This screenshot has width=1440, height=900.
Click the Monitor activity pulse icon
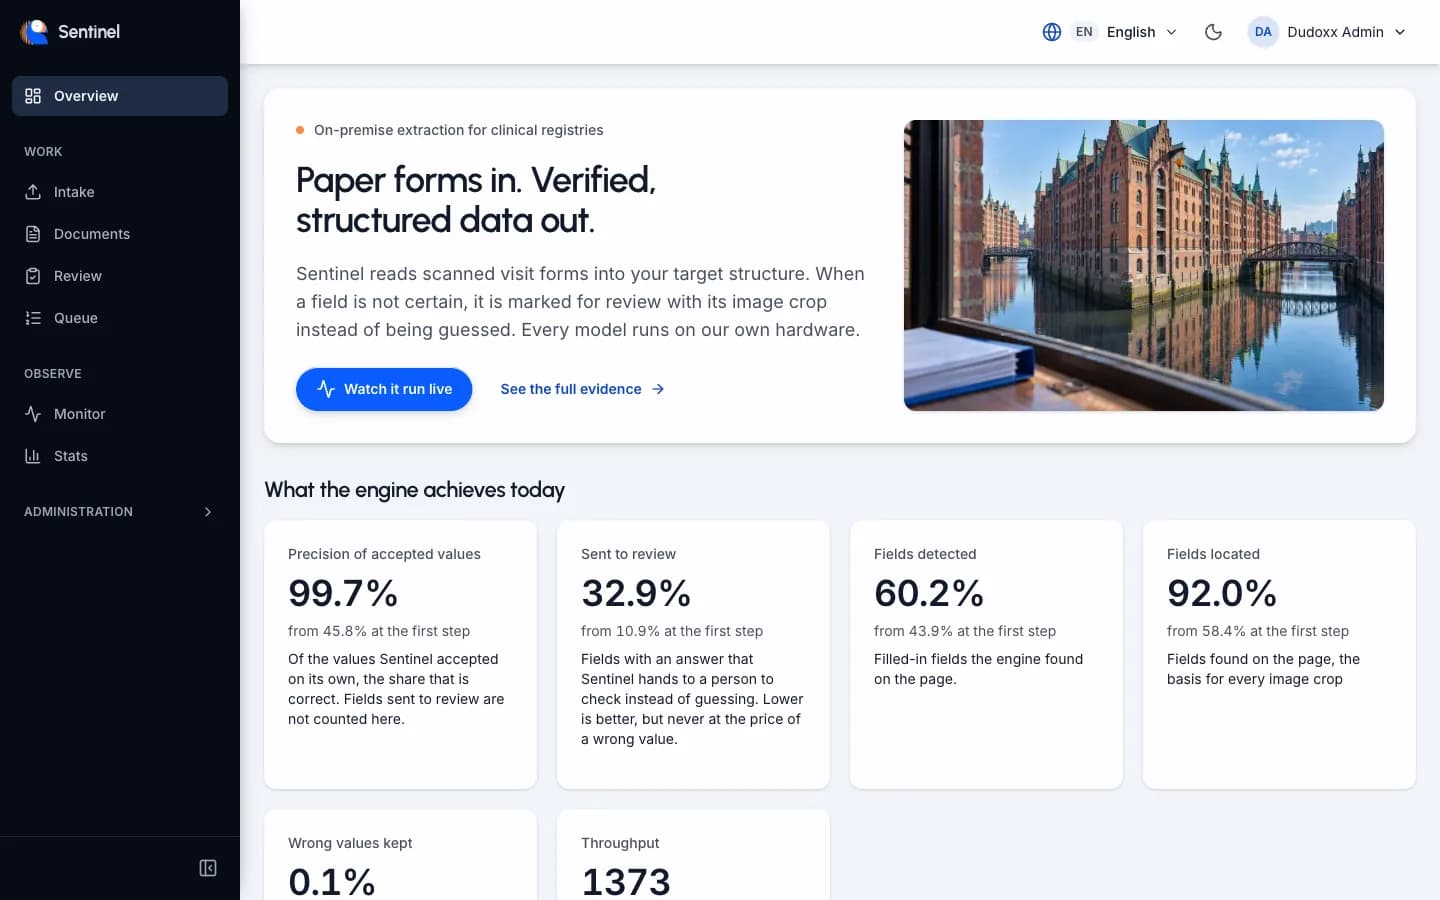pyautogui.click(x=33, y=414)
